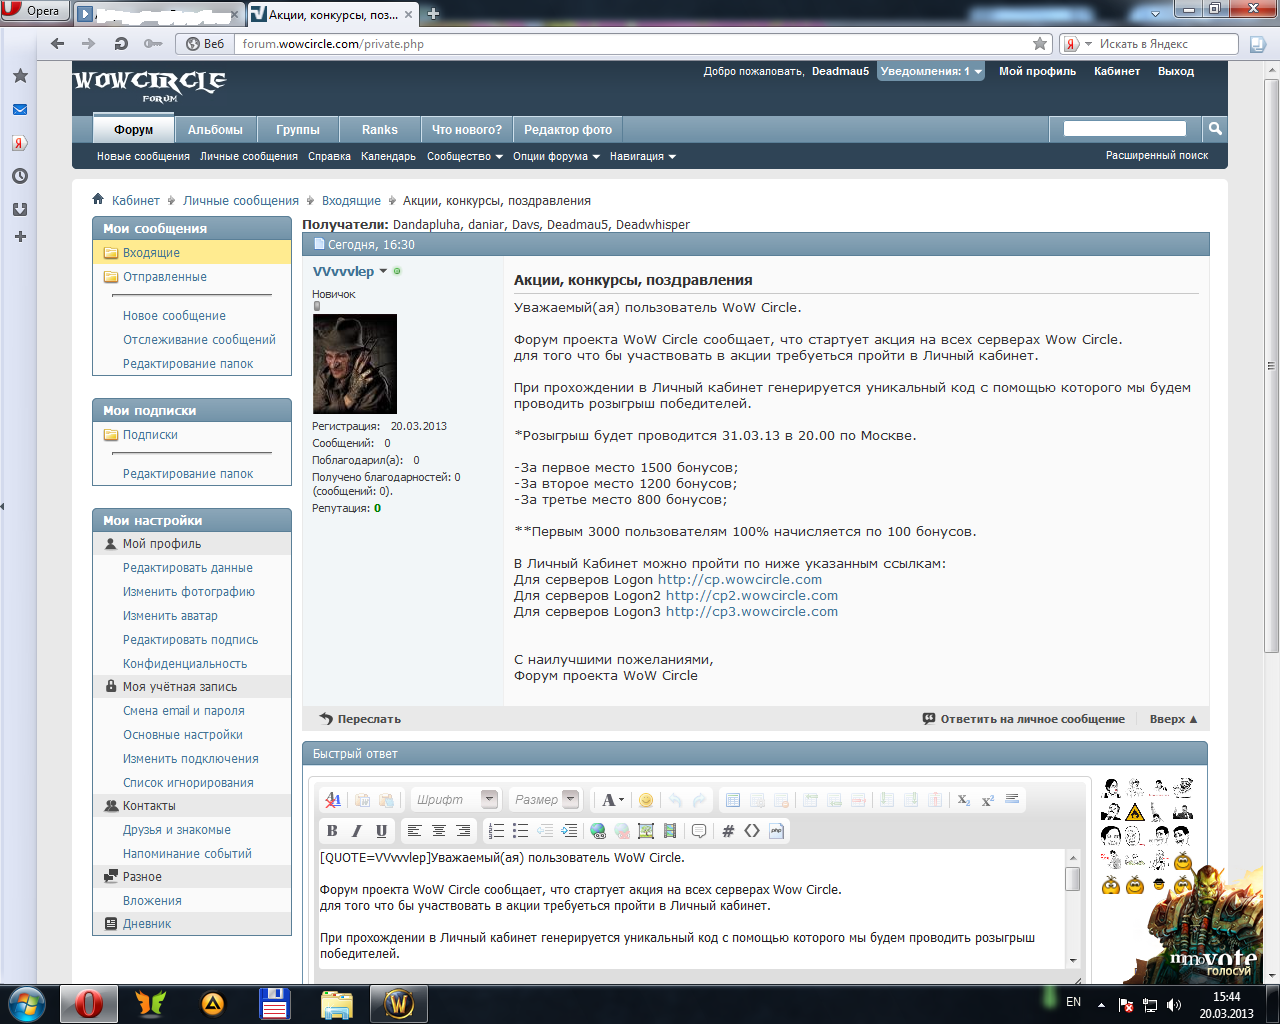Image resolution: width=1280 pixels, height=1024 pixels.
Task: Click the forum search magnifier button
Action: (1215, 128)
